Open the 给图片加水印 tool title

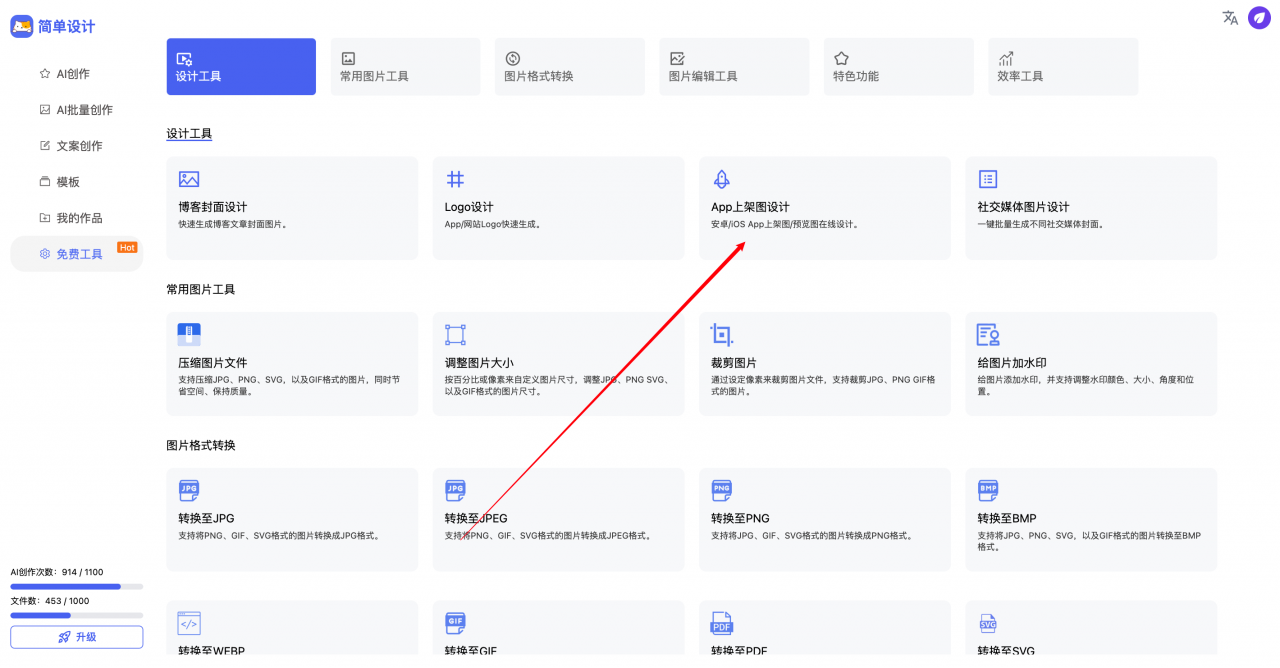click(1012, 363)
